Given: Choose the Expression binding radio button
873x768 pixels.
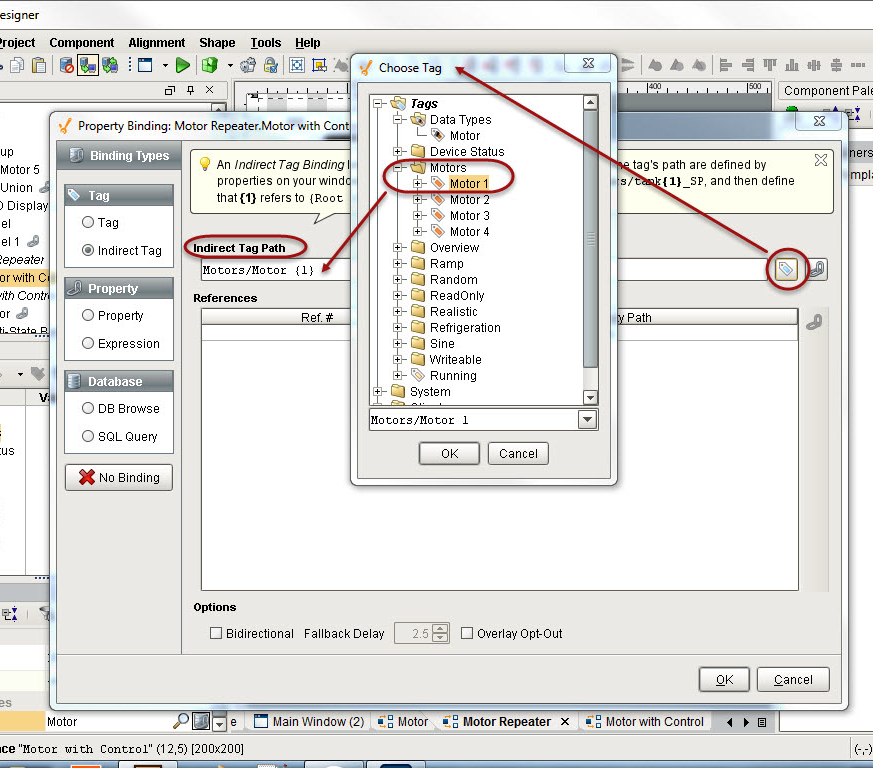Looking at the screenshot, I should coord(88,344).
